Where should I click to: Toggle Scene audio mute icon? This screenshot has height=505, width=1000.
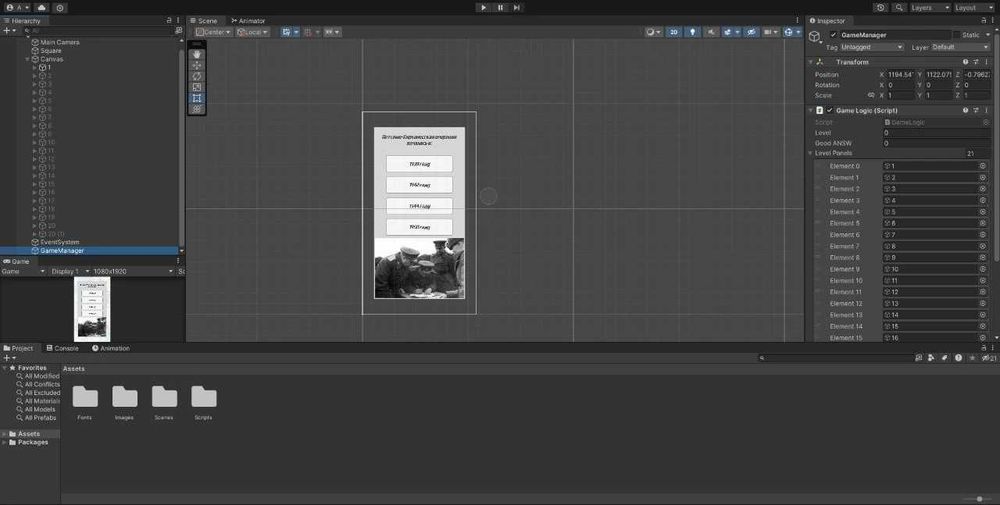(710, 32)
